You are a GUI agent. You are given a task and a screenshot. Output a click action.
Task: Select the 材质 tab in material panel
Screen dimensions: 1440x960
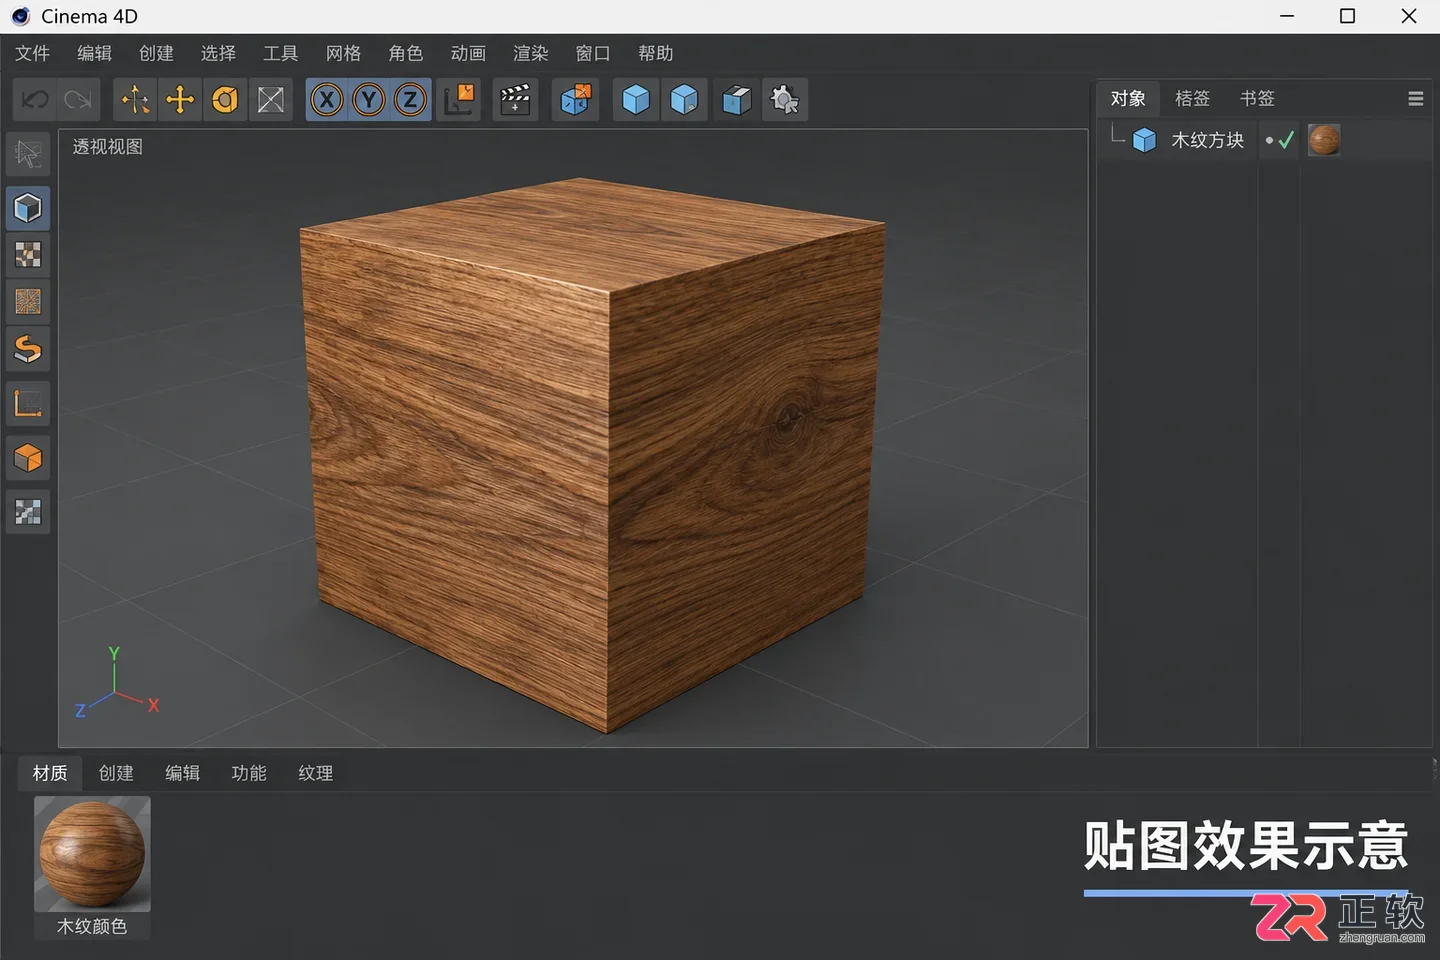tap(50, 773)
